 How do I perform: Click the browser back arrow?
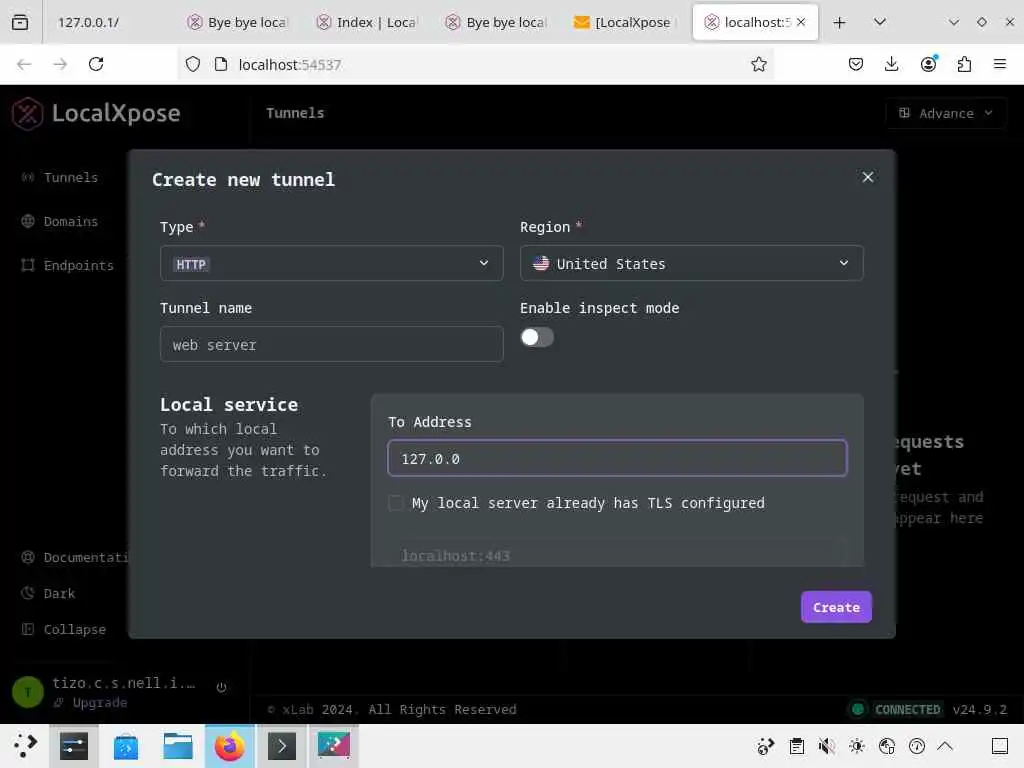24,64
